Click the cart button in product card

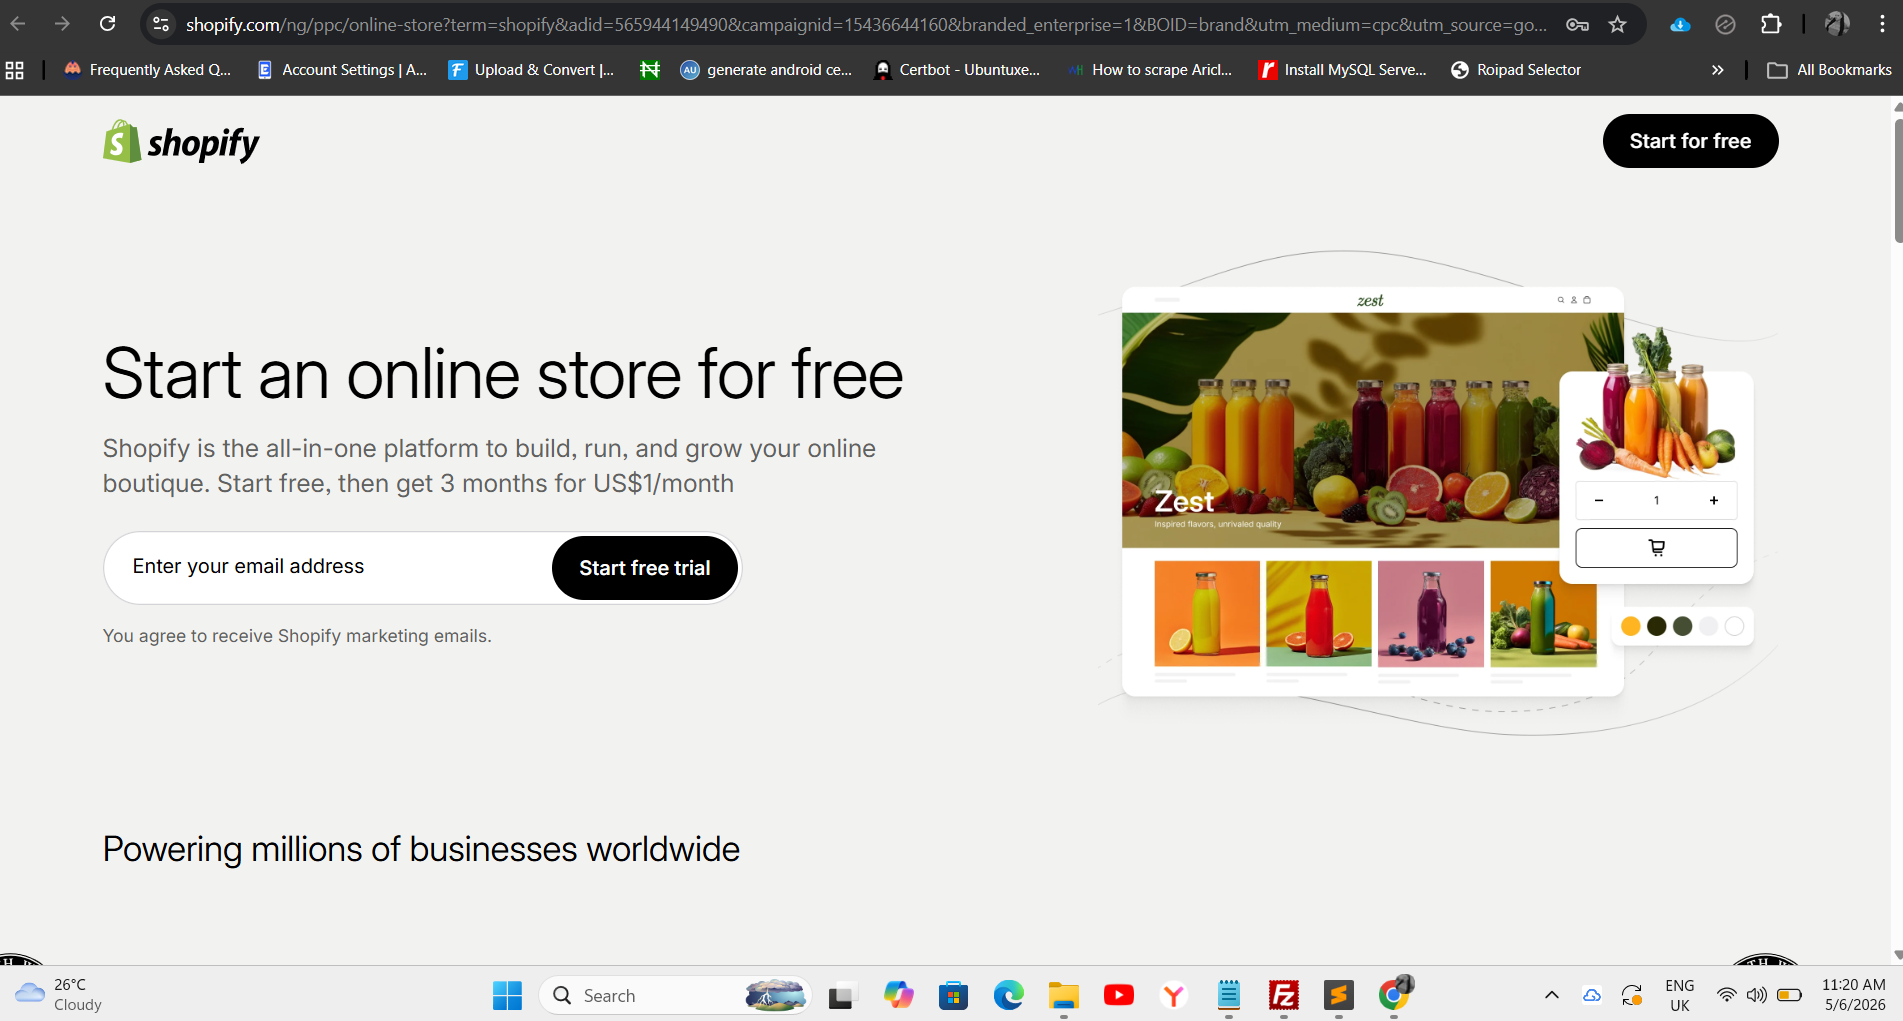[x=1656, y=547]
